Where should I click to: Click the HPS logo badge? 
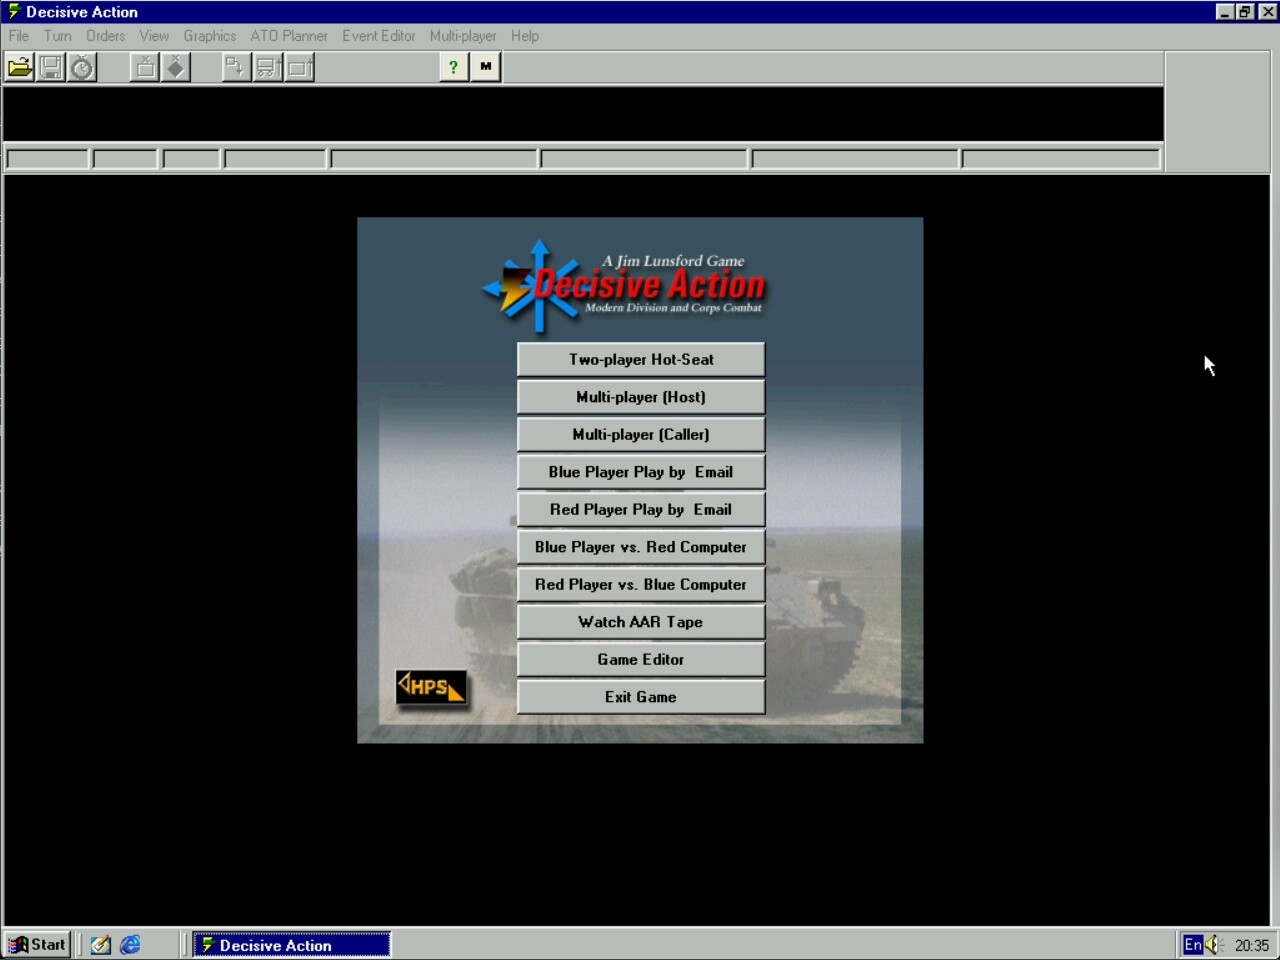[431, 687]
